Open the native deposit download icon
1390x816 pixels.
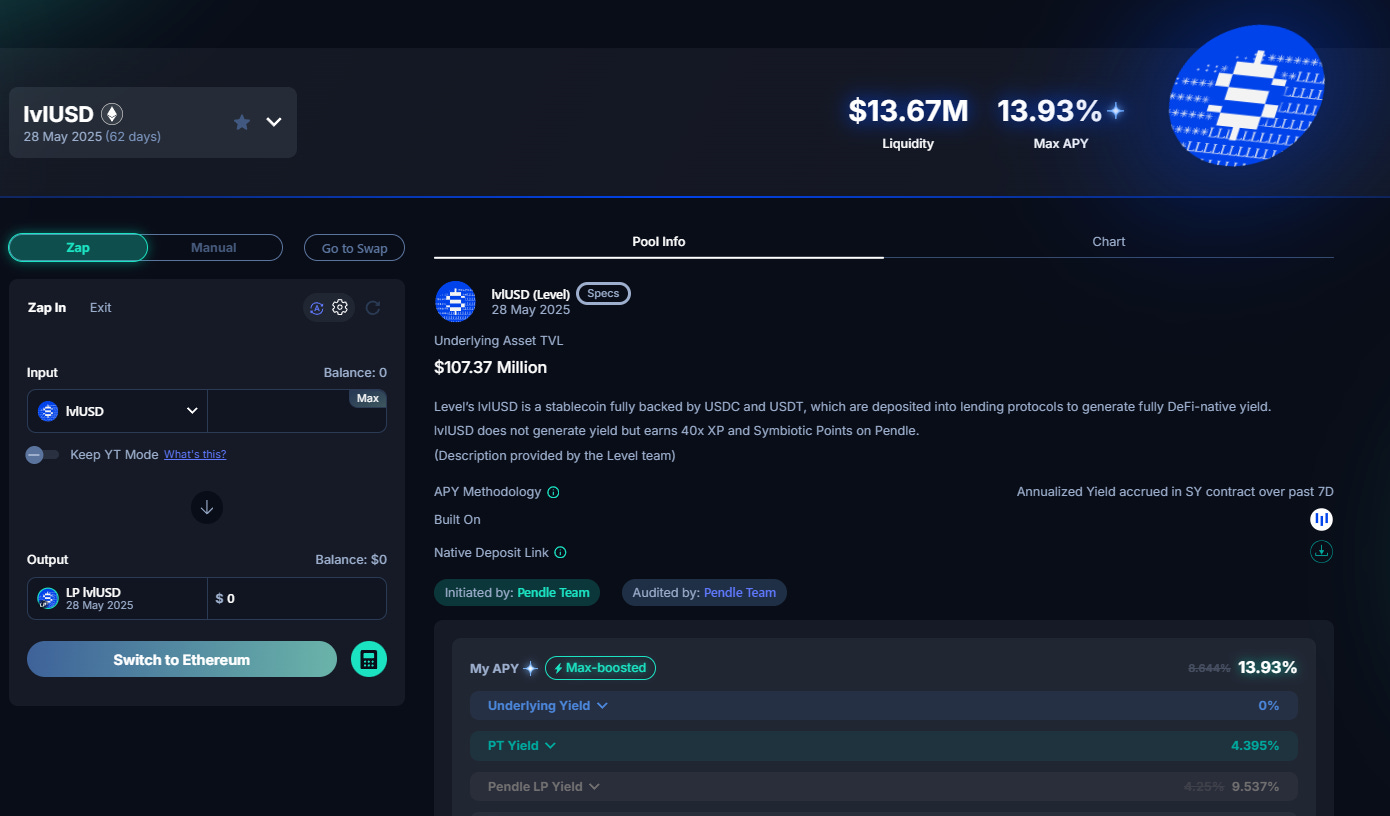[x=1322, y=551]
